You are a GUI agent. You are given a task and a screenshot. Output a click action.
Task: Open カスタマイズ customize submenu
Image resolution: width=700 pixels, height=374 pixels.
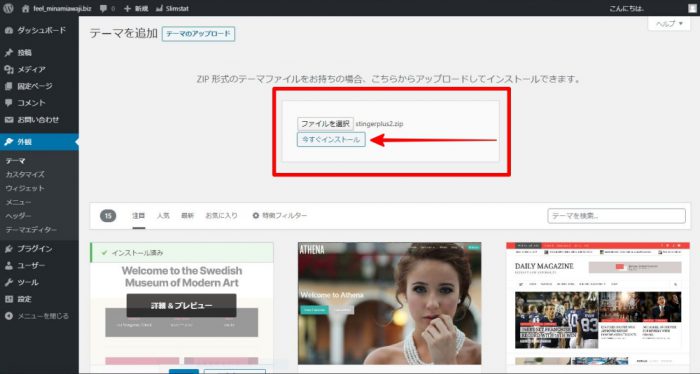pyautogui.click(x=25, y=175)
